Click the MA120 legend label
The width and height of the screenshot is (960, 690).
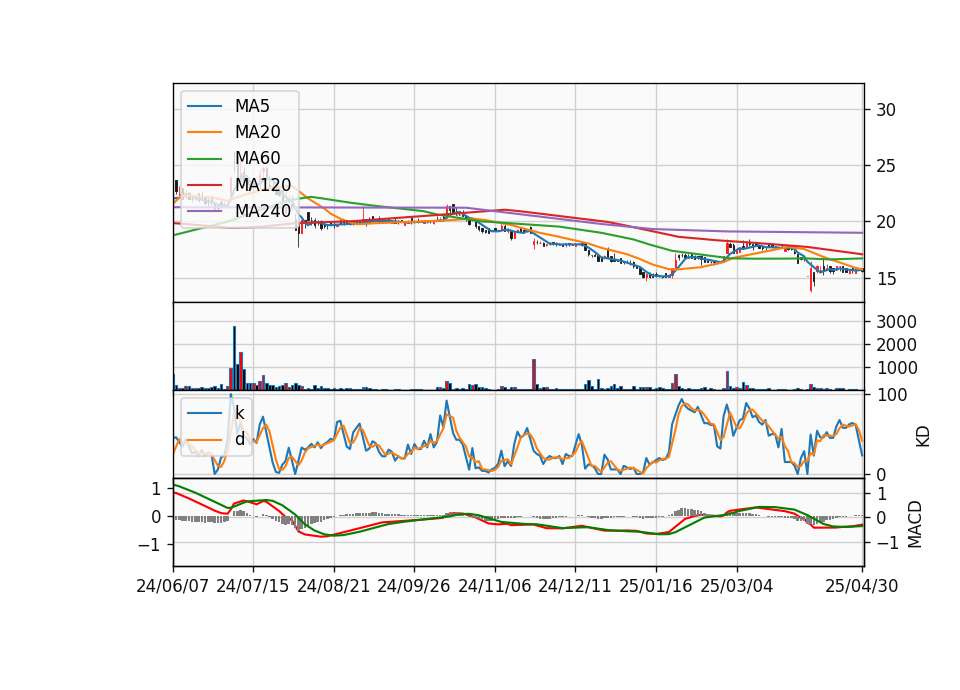[x=263, y=184]
